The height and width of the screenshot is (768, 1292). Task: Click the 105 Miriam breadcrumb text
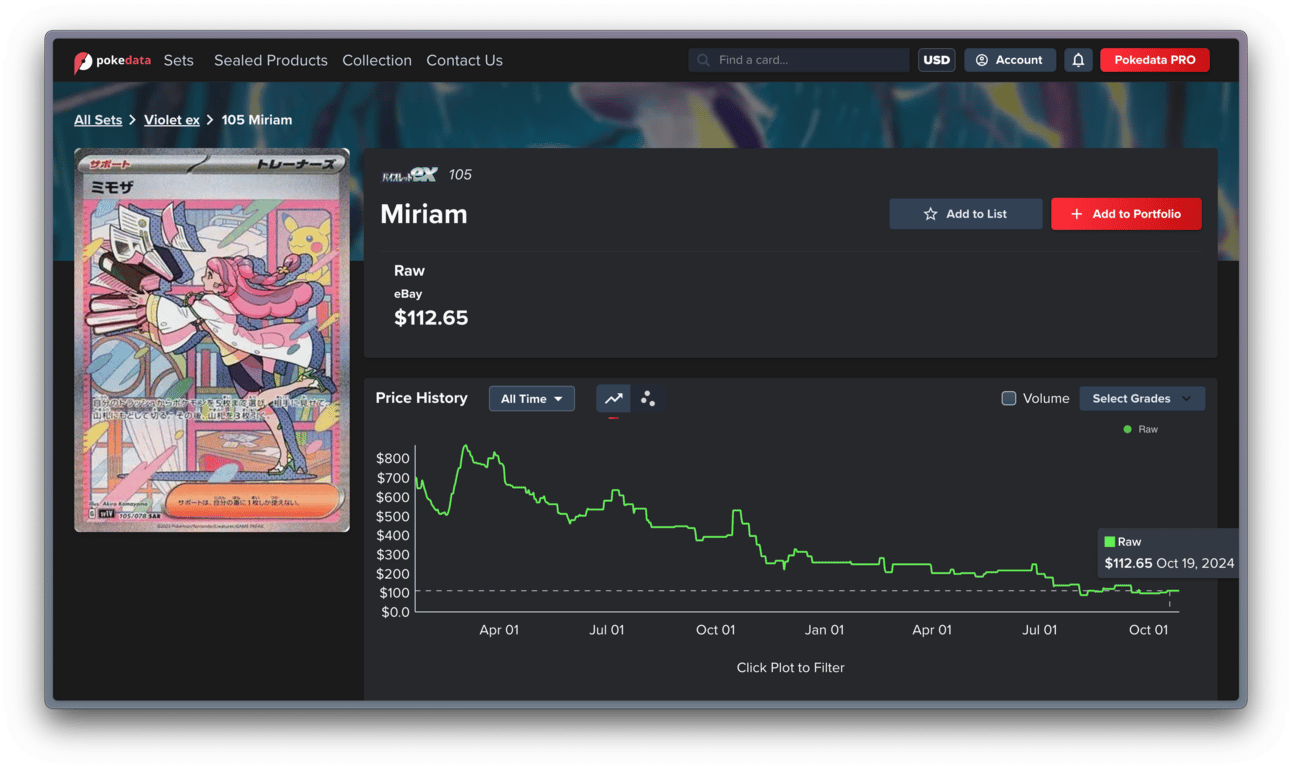coord(257,120)
